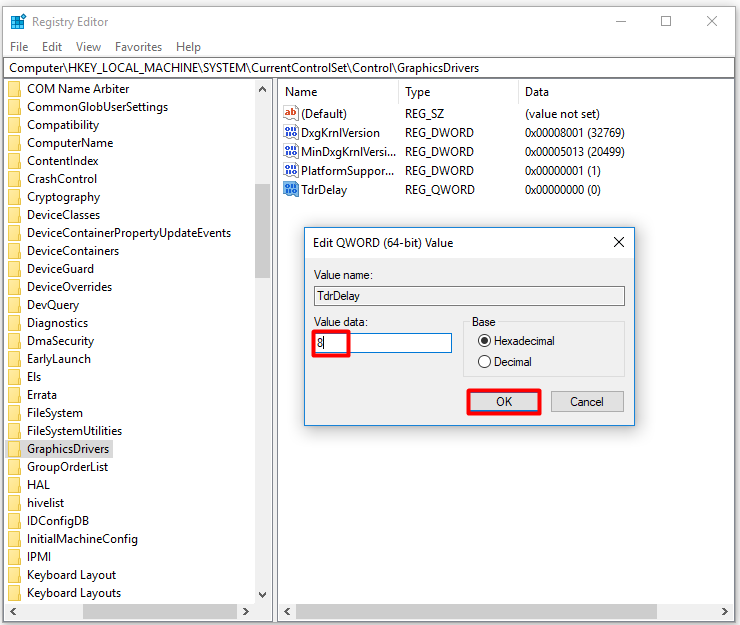The height and width of the screenshot is (625, 740).
Task: Click the GraphicsDrivers folder icon
Action: pos(15,449)
